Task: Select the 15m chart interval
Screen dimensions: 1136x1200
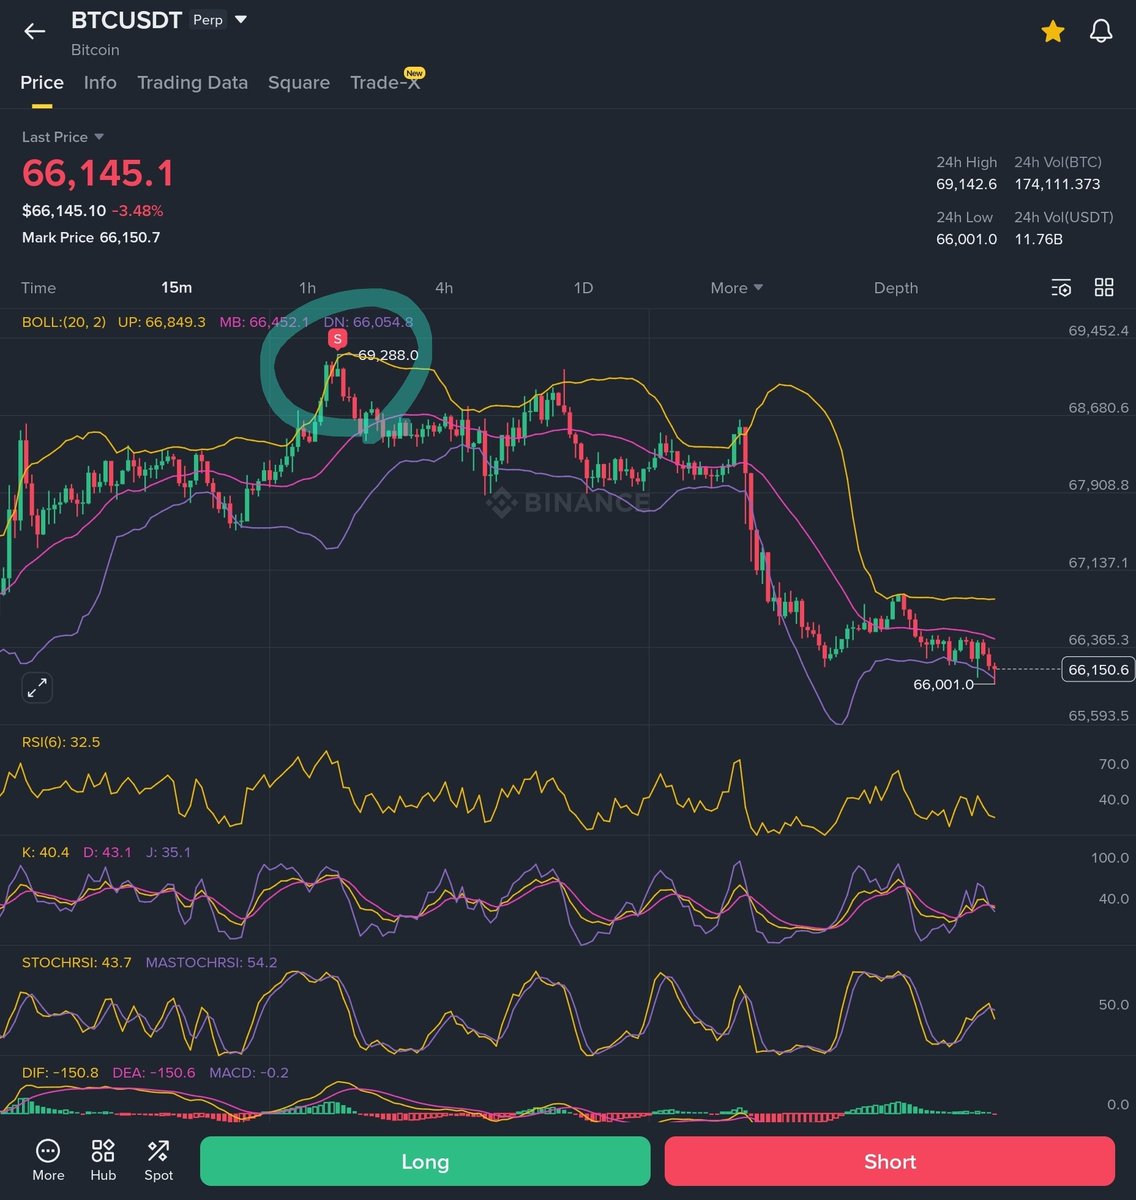Action: click(177, 288)
